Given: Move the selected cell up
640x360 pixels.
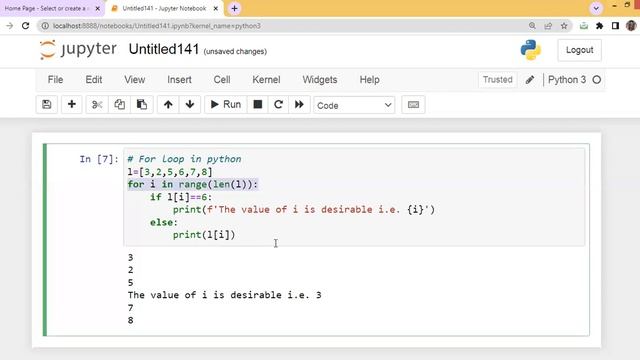Looking at the screenshot, I should coord(168,104).
